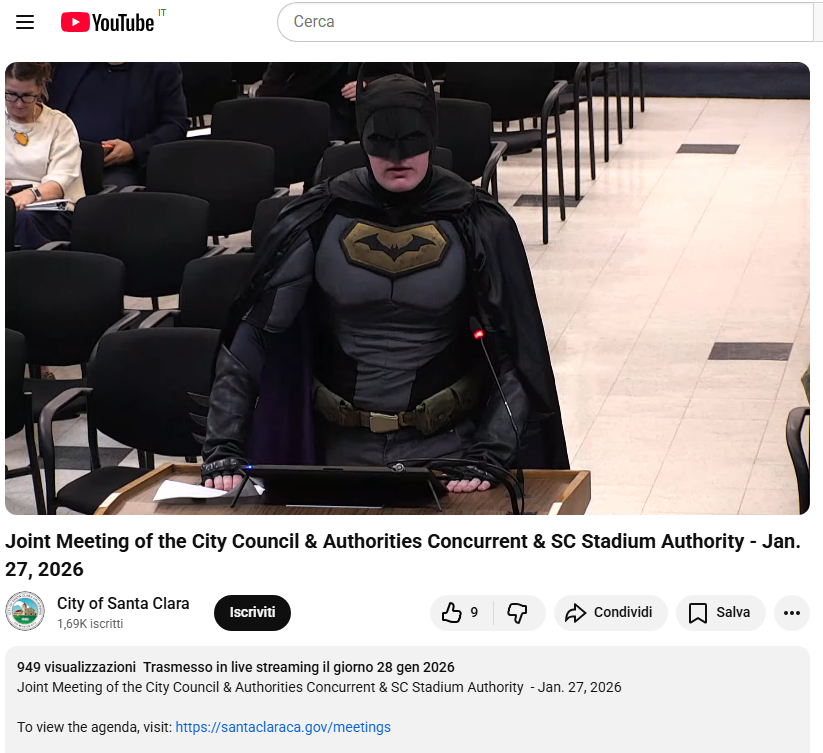Click the Salva bookmark icon

pos(698,612)
